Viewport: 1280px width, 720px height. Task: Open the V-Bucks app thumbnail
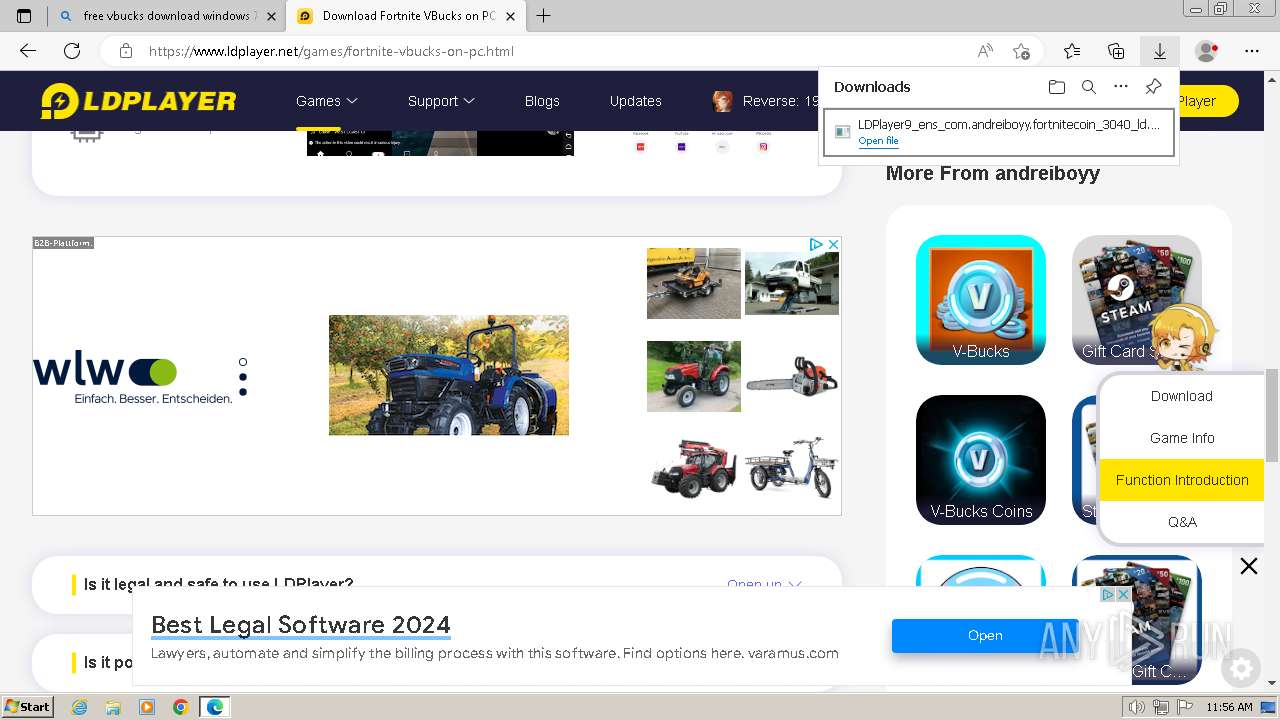click(981, 300)
